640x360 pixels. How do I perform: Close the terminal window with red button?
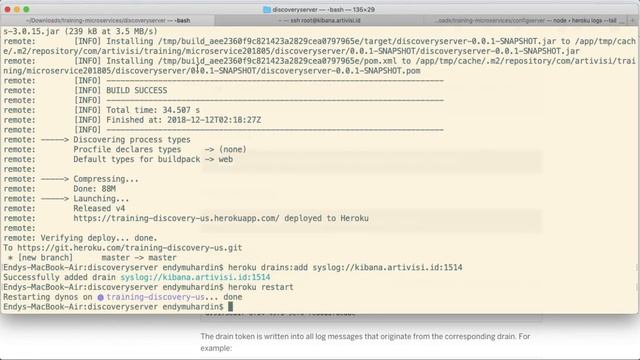click(x=8, y=9)
